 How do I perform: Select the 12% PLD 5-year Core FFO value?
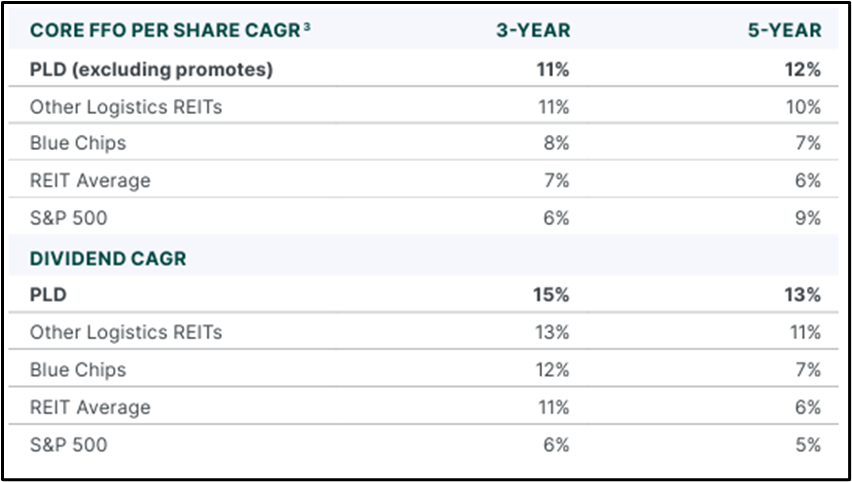(x=802, y=69)
